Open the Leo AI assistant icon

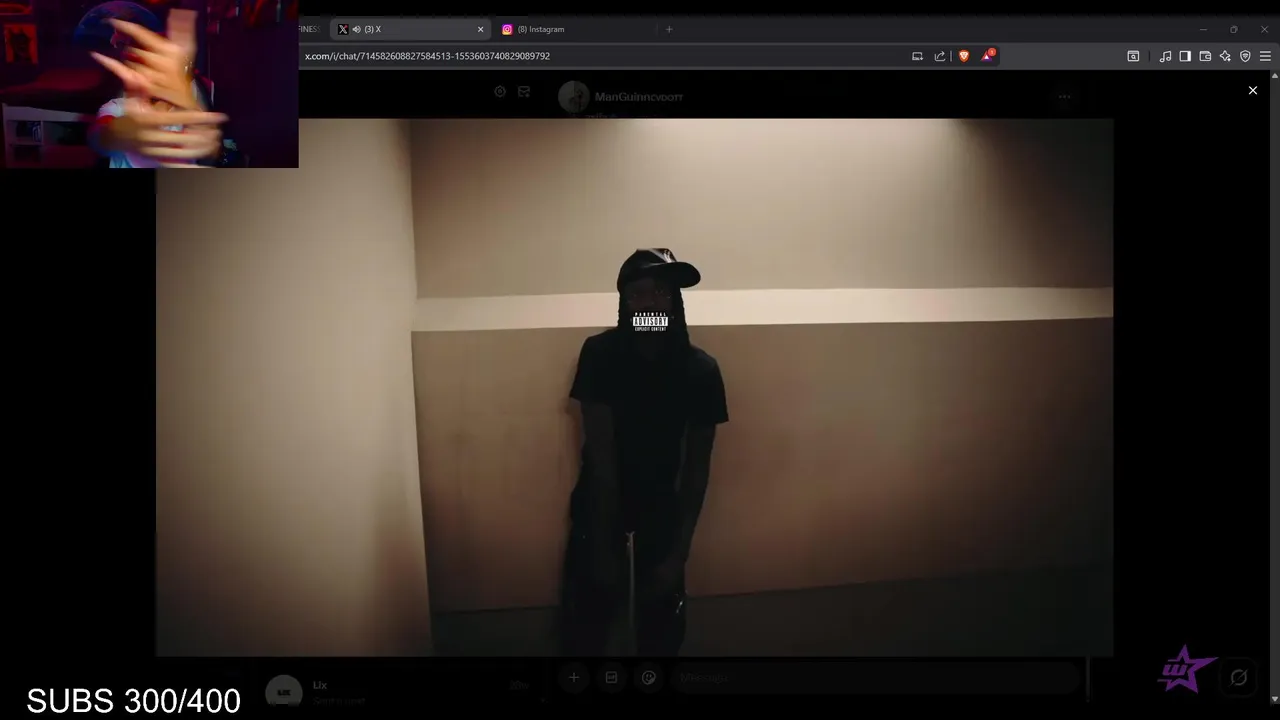coord(1225,56)
